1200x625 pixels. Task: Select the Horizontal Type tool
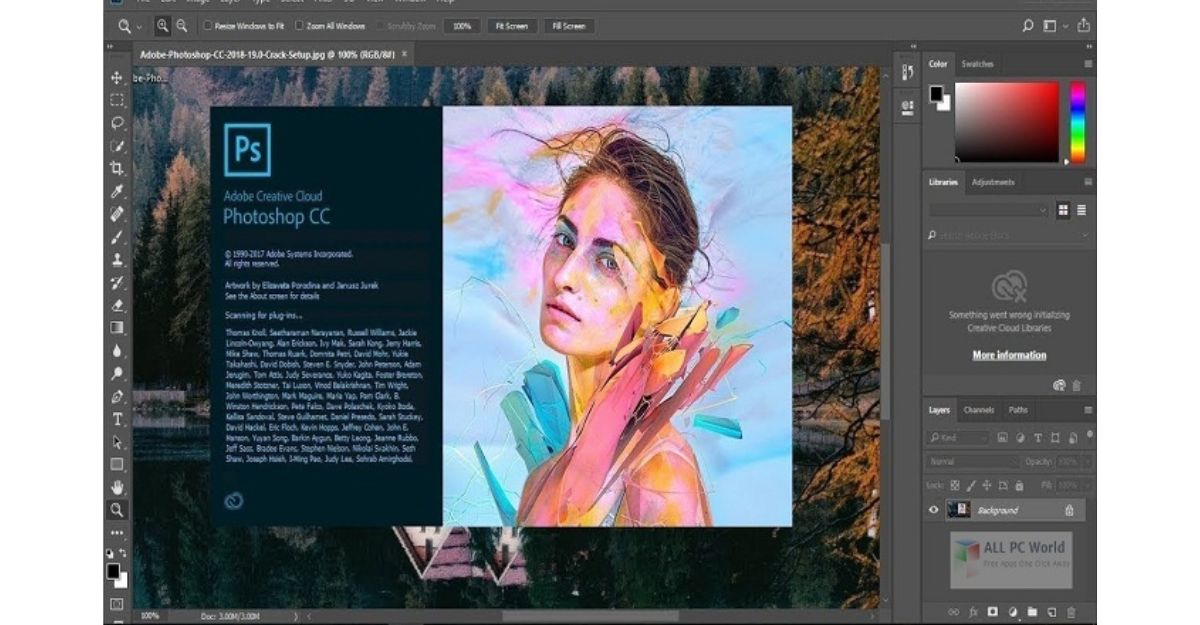[x=117, y=419]
